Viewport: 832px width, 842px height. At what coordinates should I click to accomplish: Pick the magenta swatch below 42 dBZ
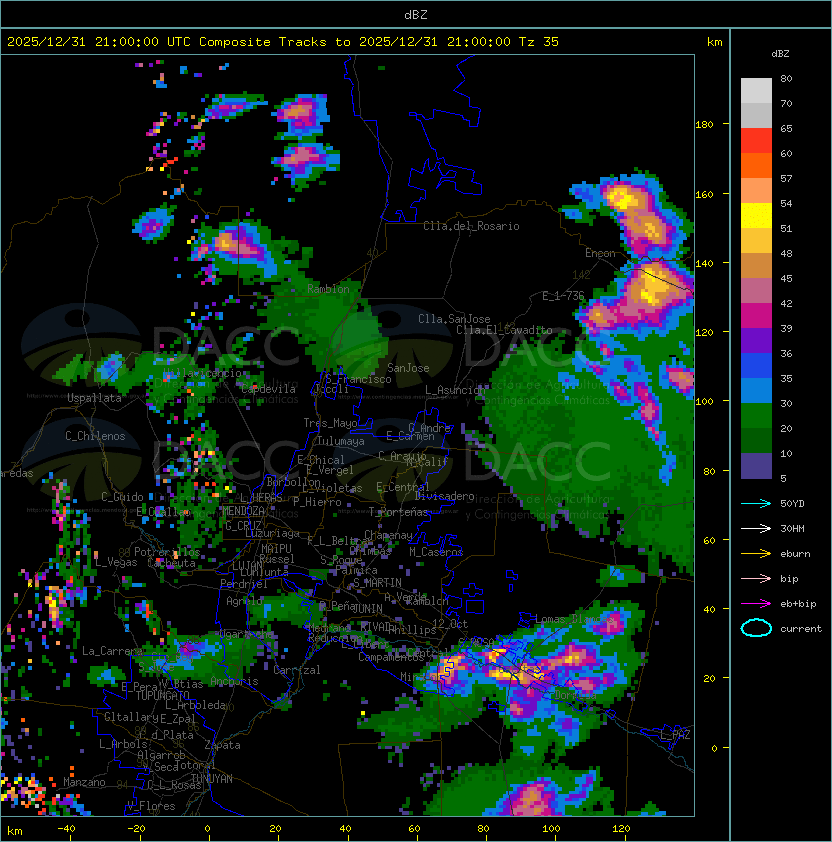pyautogui.click(x=756, y=316)
